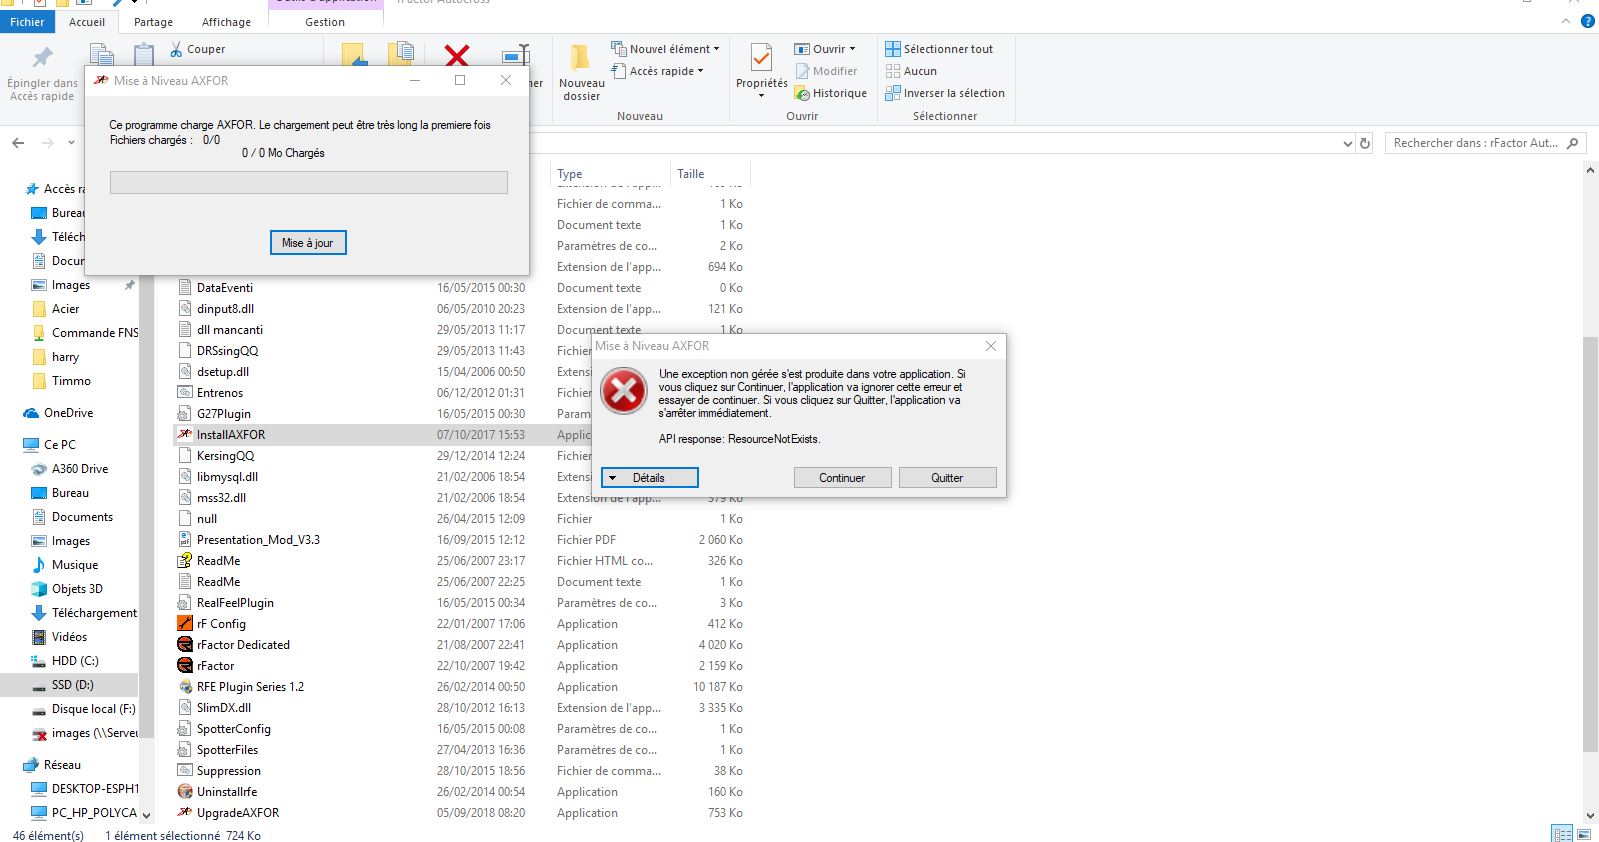Switch to the Affichage ribbon tab
The image size is (1599, 842).
227,22
